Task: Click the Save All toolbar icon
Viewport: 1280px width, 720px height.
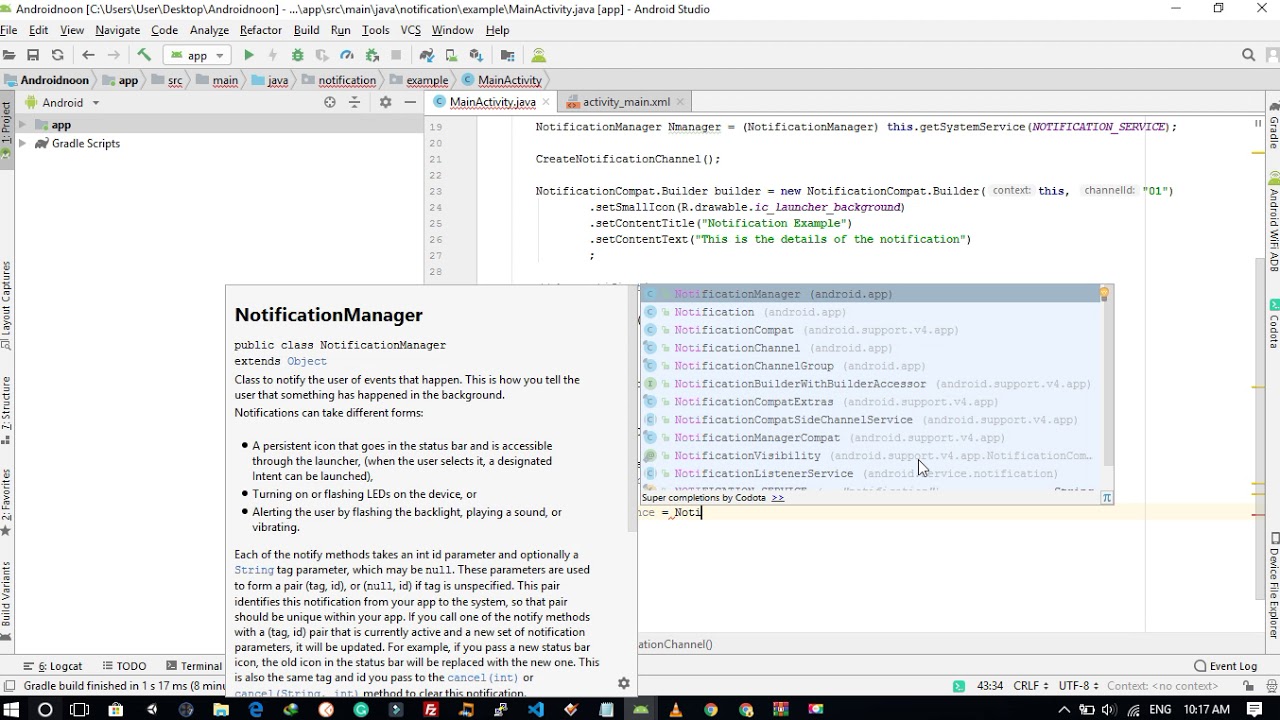Action: click(x=33, y=56)
